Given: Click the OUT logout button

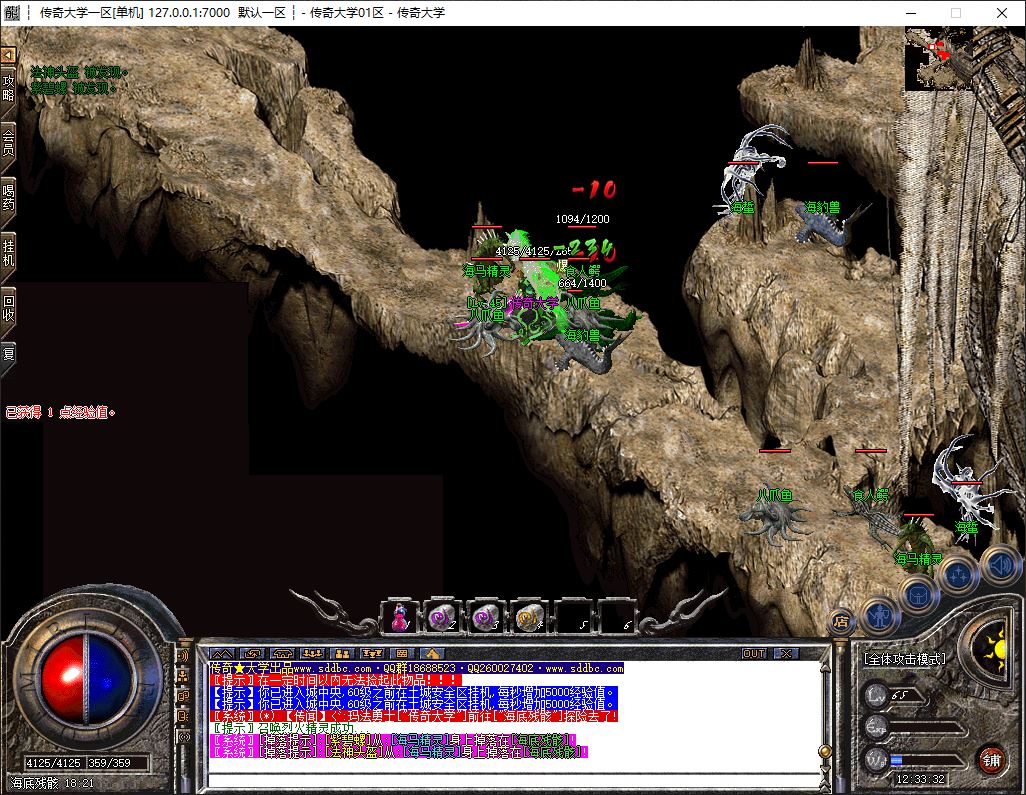Looking at the screenshot, I should (754, 653).
